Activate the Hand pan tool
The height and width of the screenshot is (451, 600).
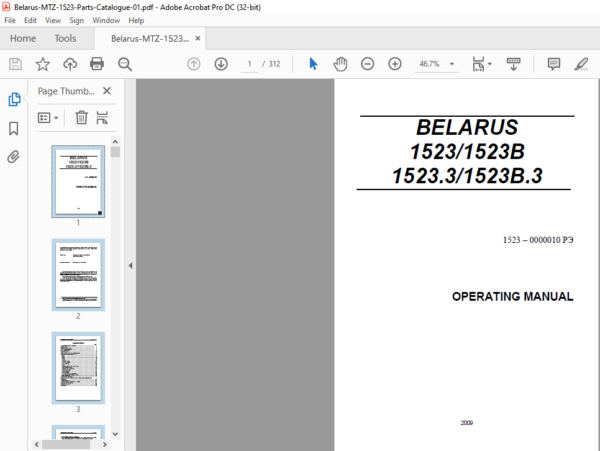pos(340,64)
